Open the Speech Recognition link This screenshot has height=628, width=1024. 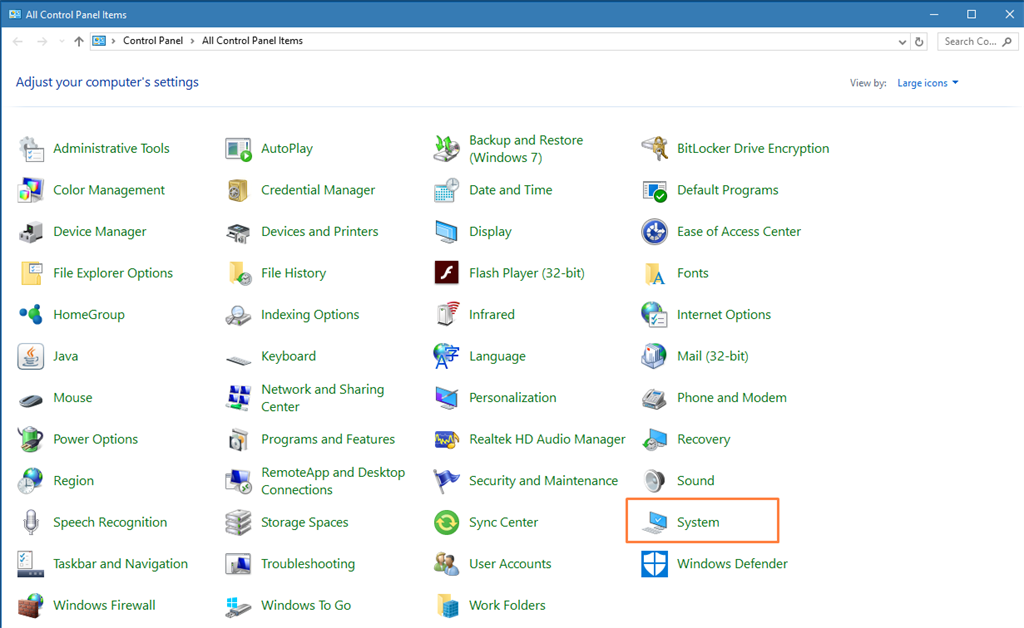110,522
